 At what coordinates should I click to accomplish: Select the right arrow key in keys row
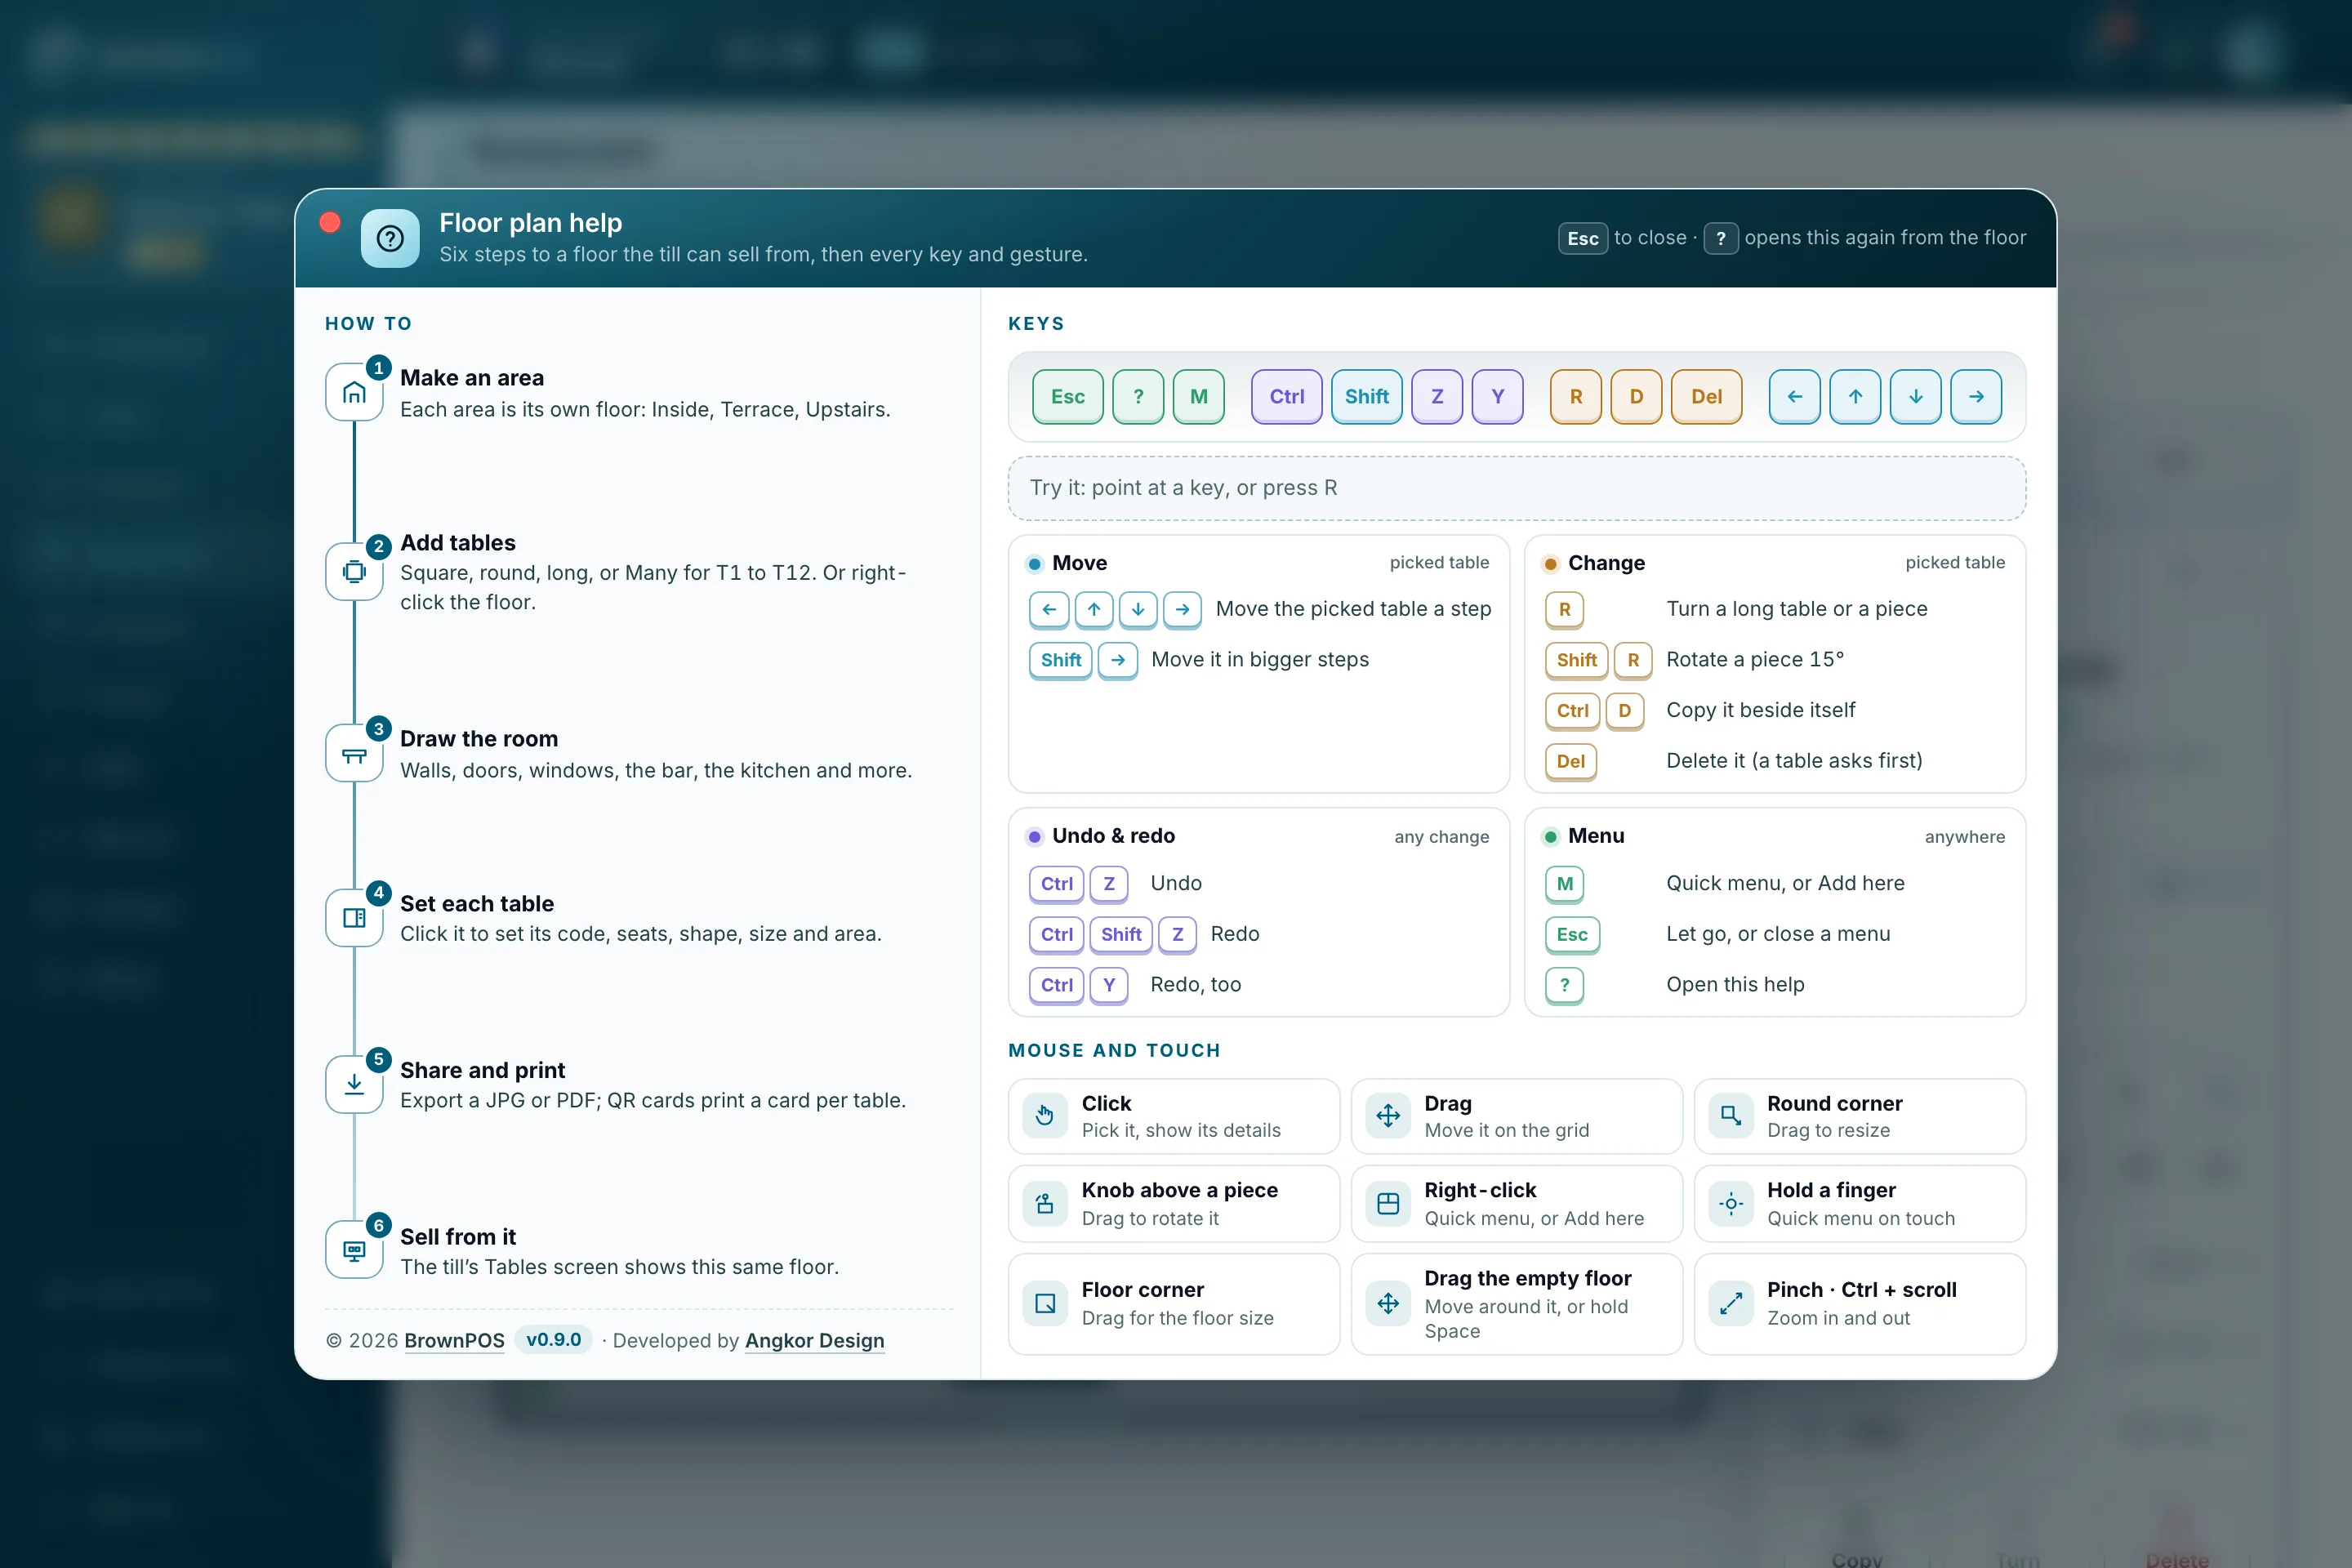coord(1977,397)
